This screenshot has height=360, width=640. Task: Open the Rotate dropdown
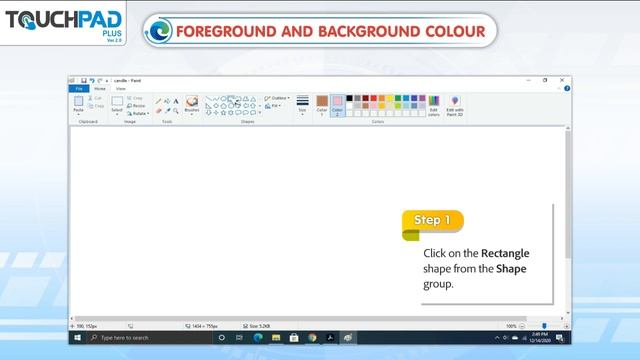(138, 113)
